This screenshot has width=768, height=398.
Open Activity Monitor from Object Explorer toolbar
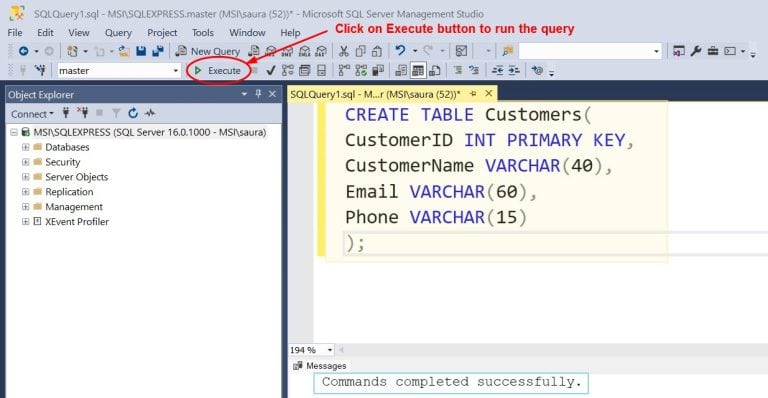coord(150,114)
